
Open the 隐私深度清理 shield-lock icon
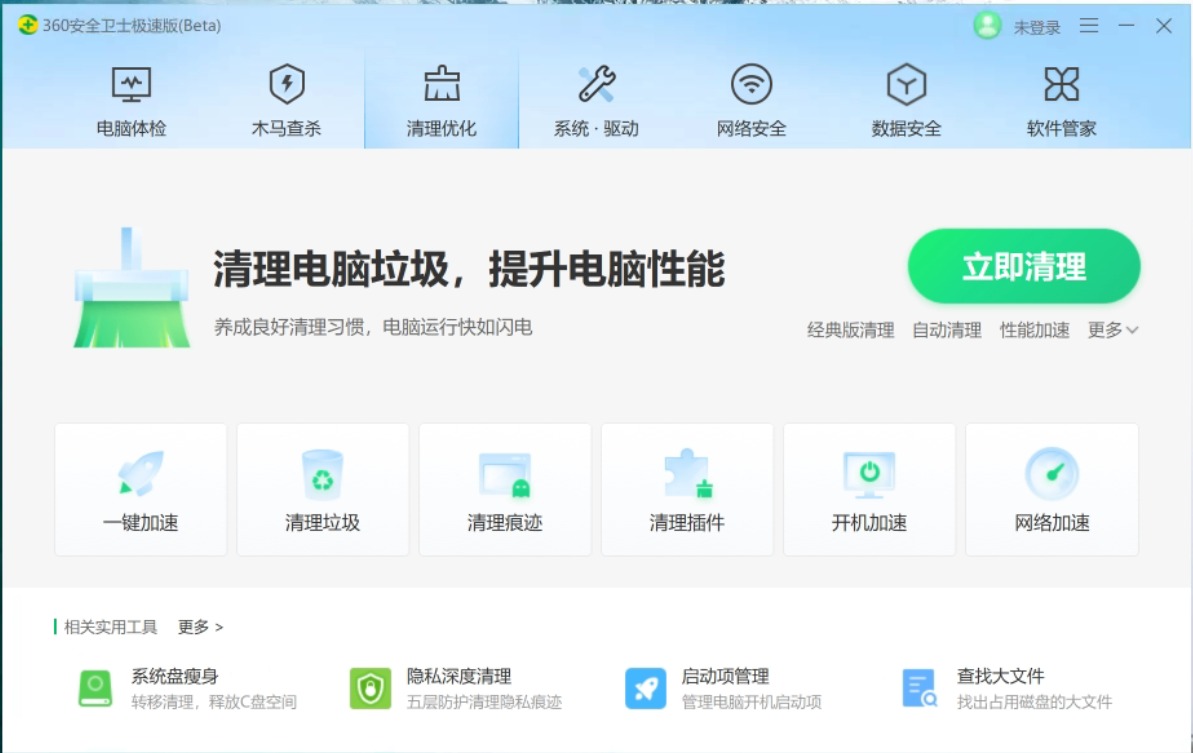click(x=370, y=688)
